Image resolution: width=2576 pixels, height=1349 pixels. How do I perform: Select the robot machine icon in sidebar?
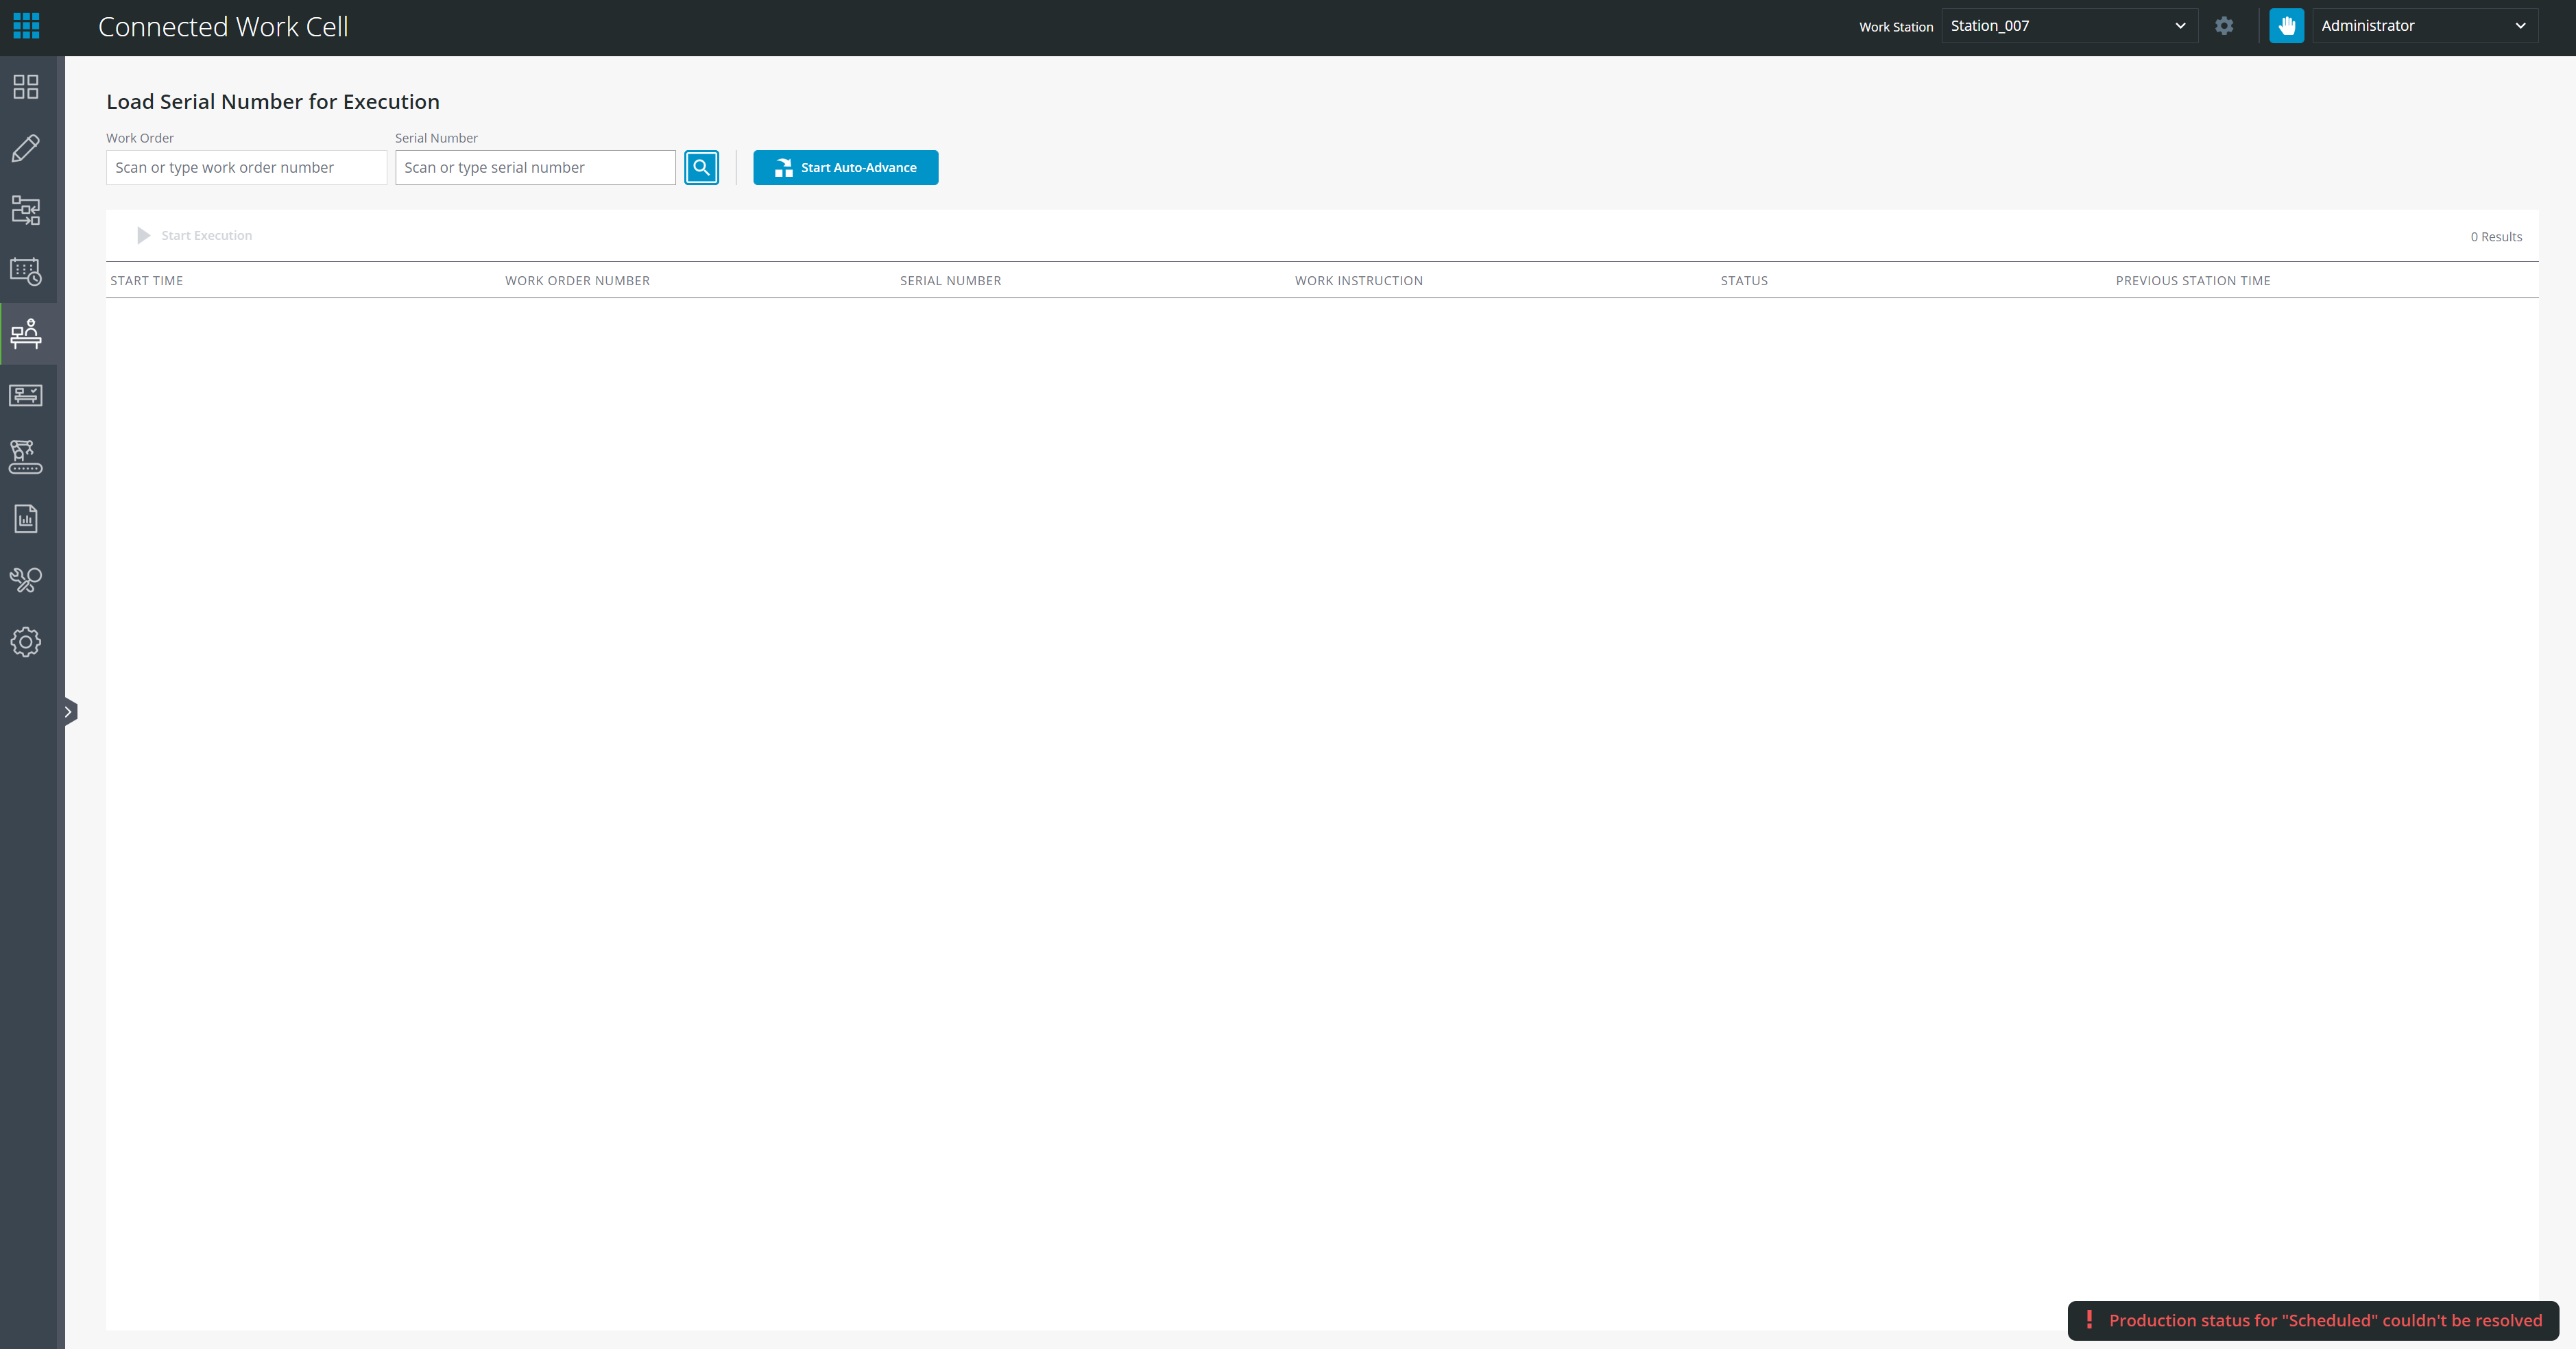(x=26, y=457)
